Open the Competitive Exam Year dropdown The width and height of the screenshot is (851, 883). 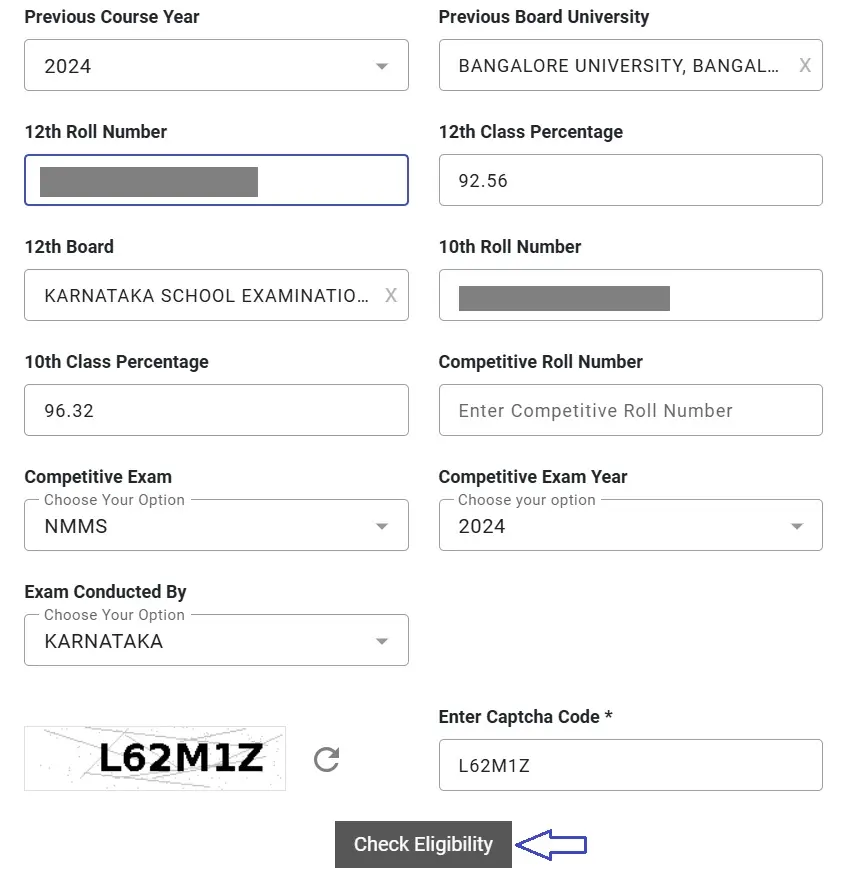click(630, 524)
